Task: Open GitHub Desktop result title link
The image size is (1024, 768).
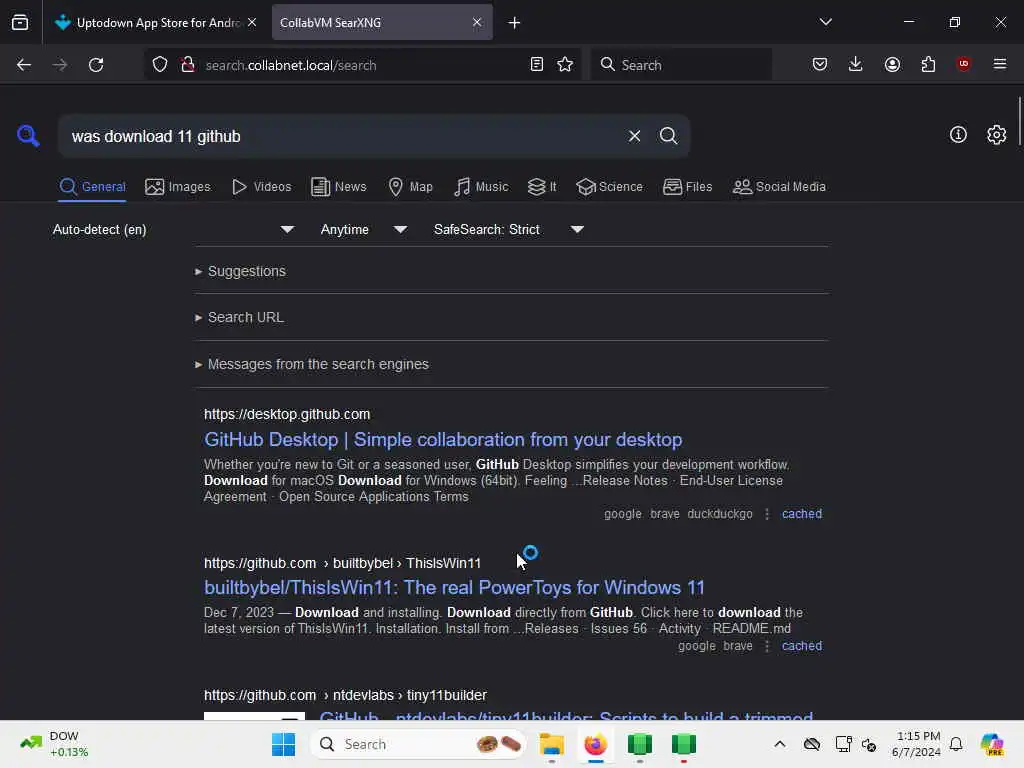Action: point(443,440)
